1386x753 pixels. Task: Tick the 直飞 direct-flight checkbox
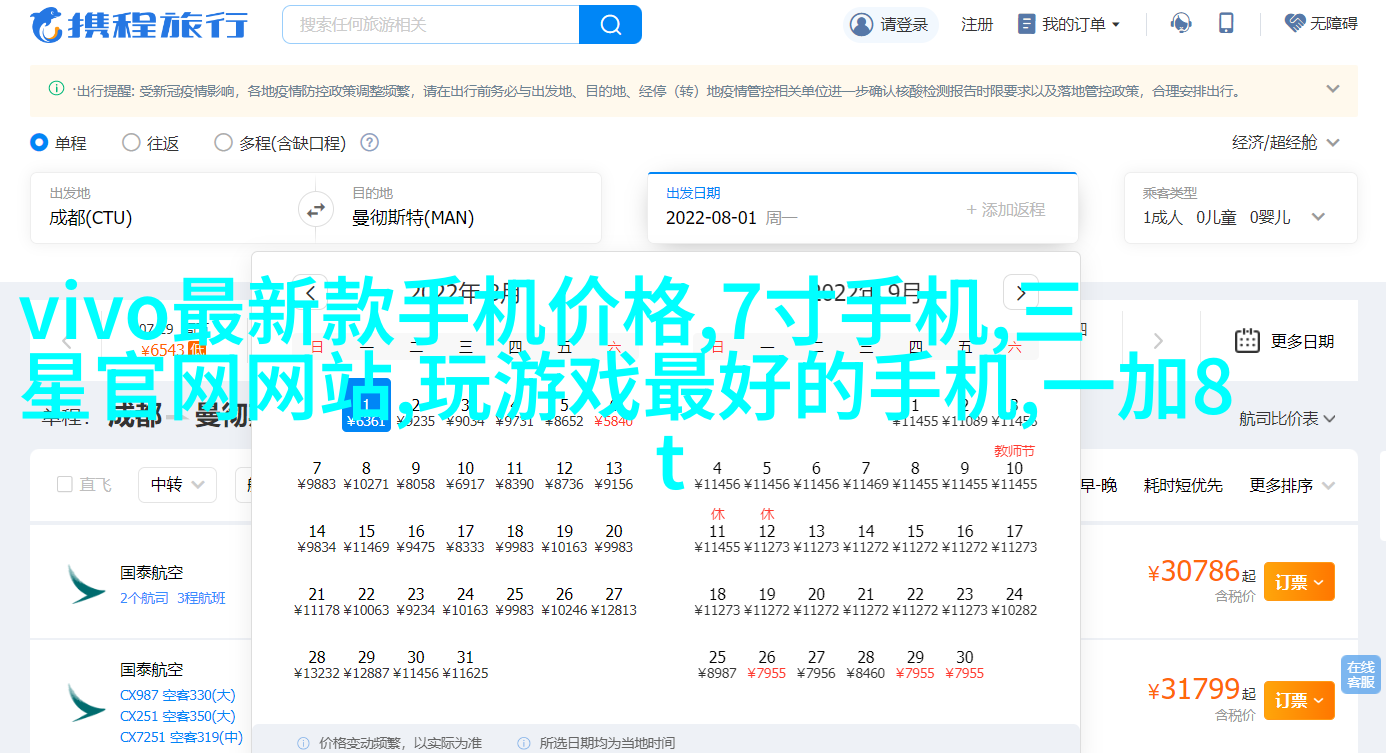tap(65, 485)
